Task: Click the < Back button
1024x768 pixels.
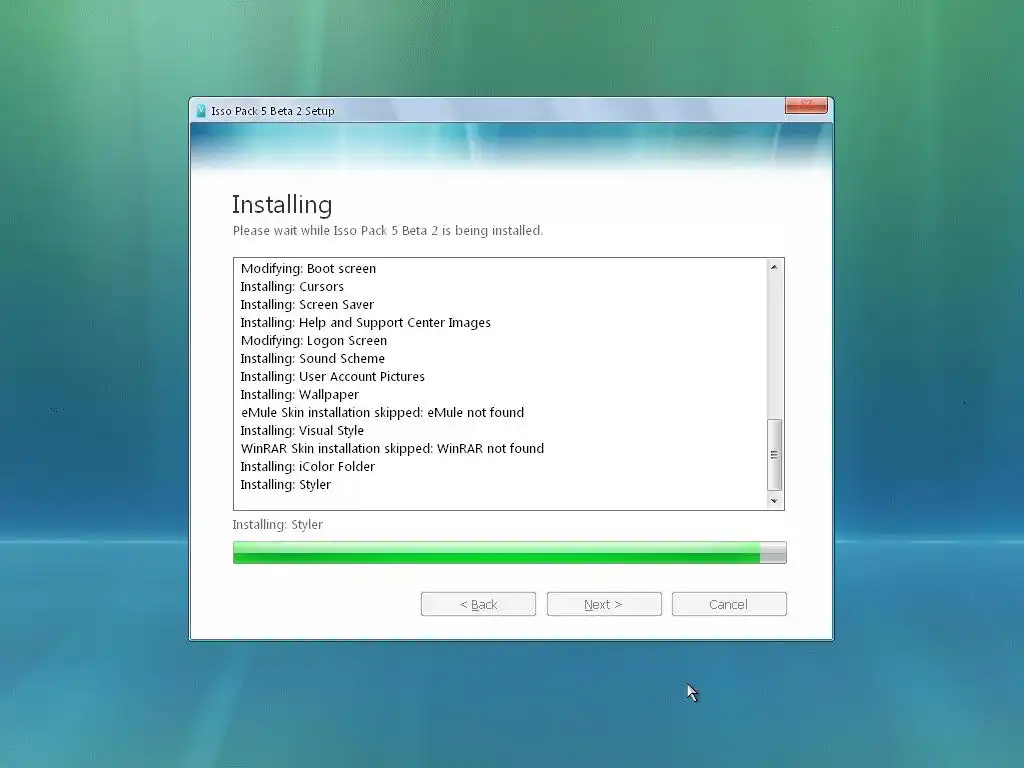Action: click(x=478, y=604)
